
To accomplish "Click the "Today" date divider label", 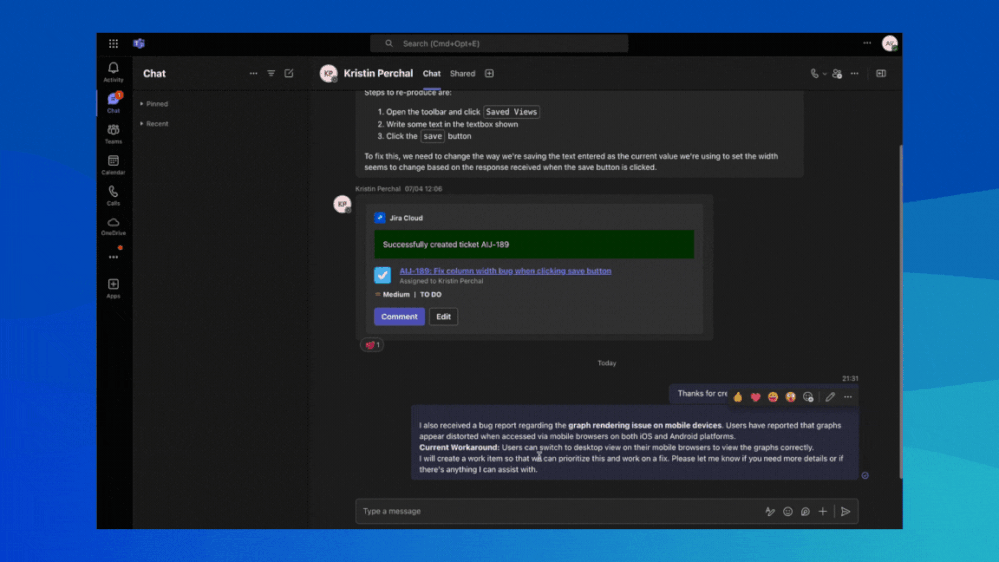I will 607,363.
